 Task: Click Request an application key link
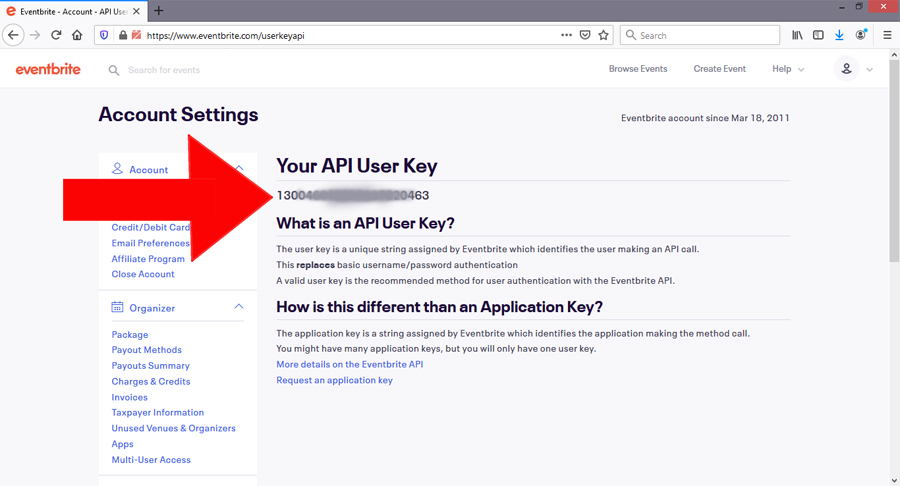(x=335, y=380)
